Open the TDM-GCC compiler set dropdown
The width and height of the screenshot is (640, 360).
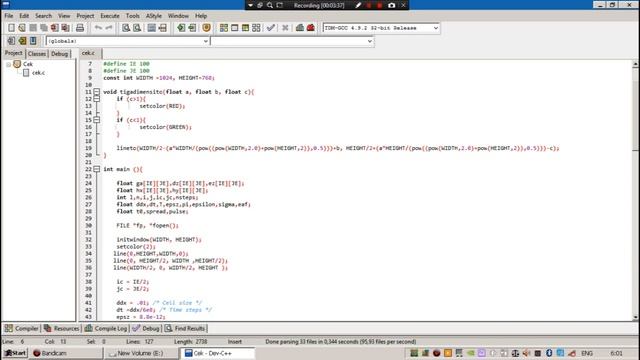[x=436, y=28]
